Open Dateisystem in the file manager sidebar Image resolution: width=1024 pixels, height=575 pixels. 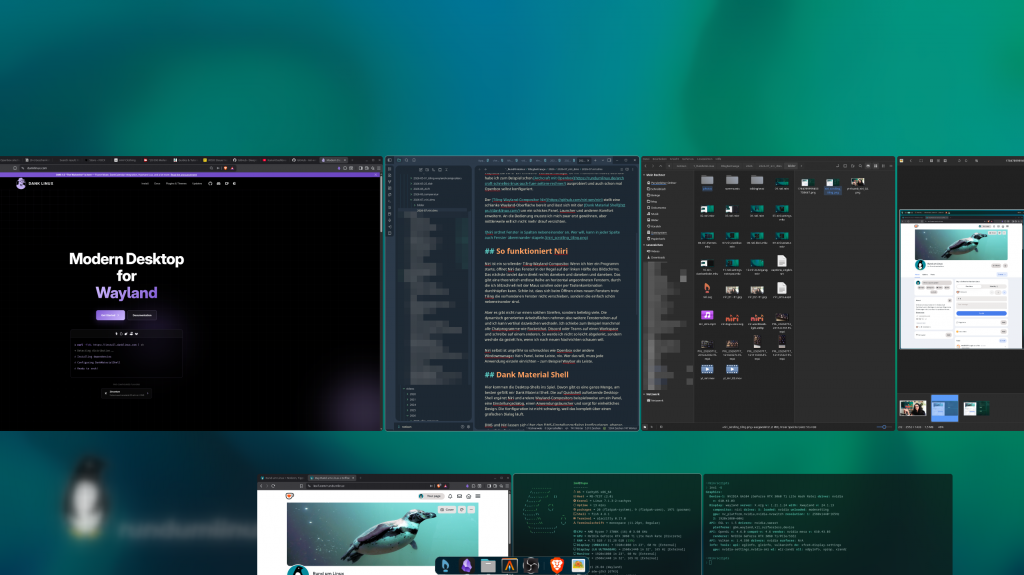tap(658, 233)
